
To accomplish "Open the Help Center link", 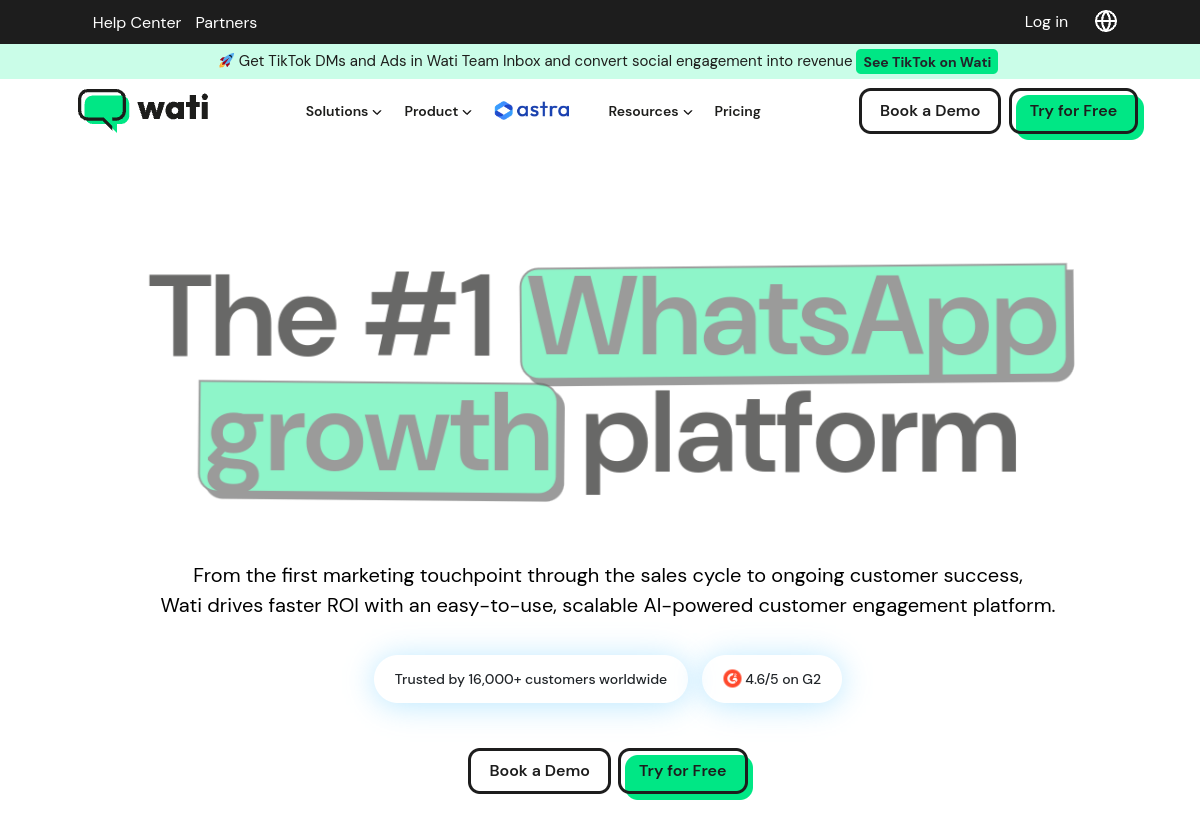I will tap(137, 22).
